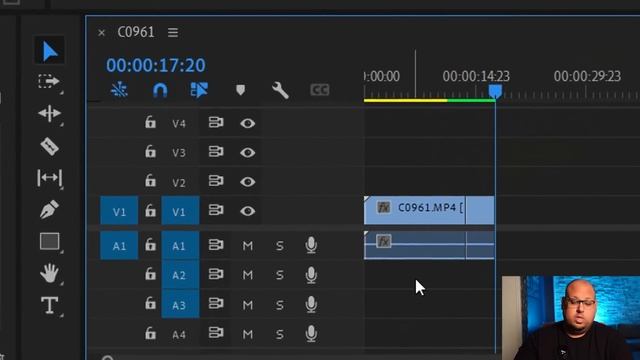Toggle lock on track V1

click(150, 211)
